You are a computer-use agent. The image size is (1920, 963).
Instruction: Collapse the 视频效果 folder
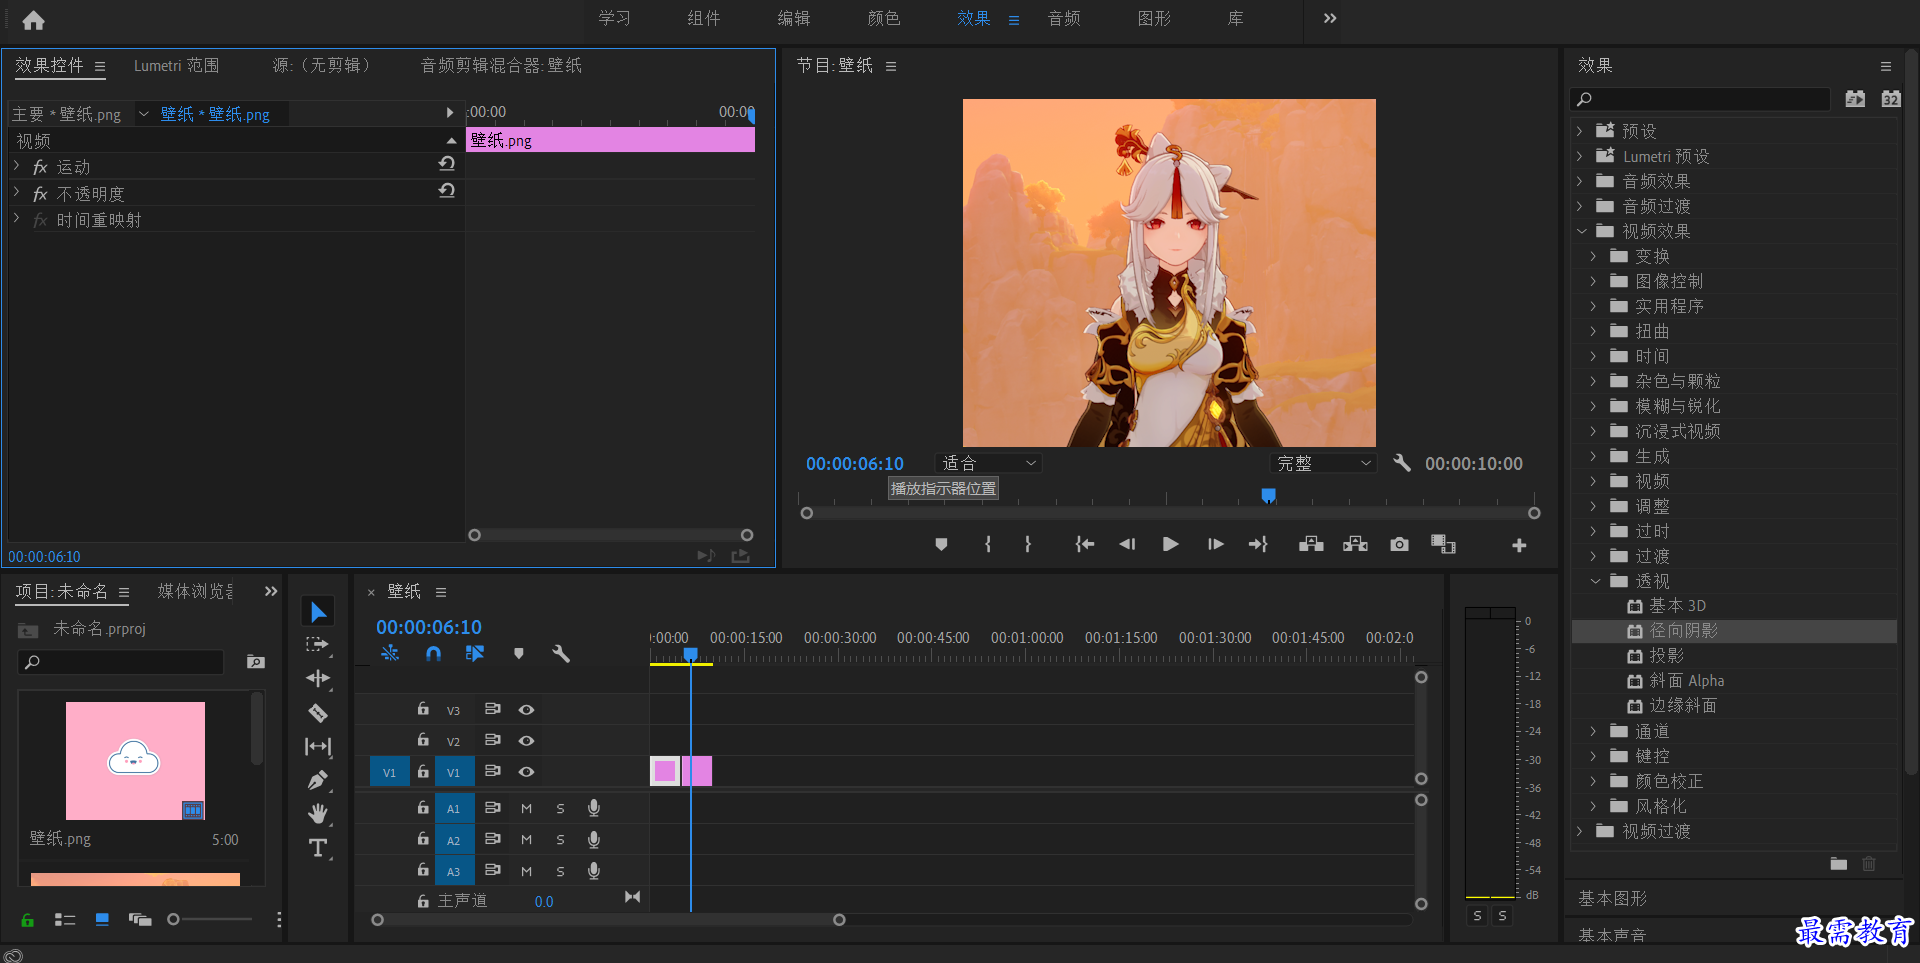point(1581,231)
